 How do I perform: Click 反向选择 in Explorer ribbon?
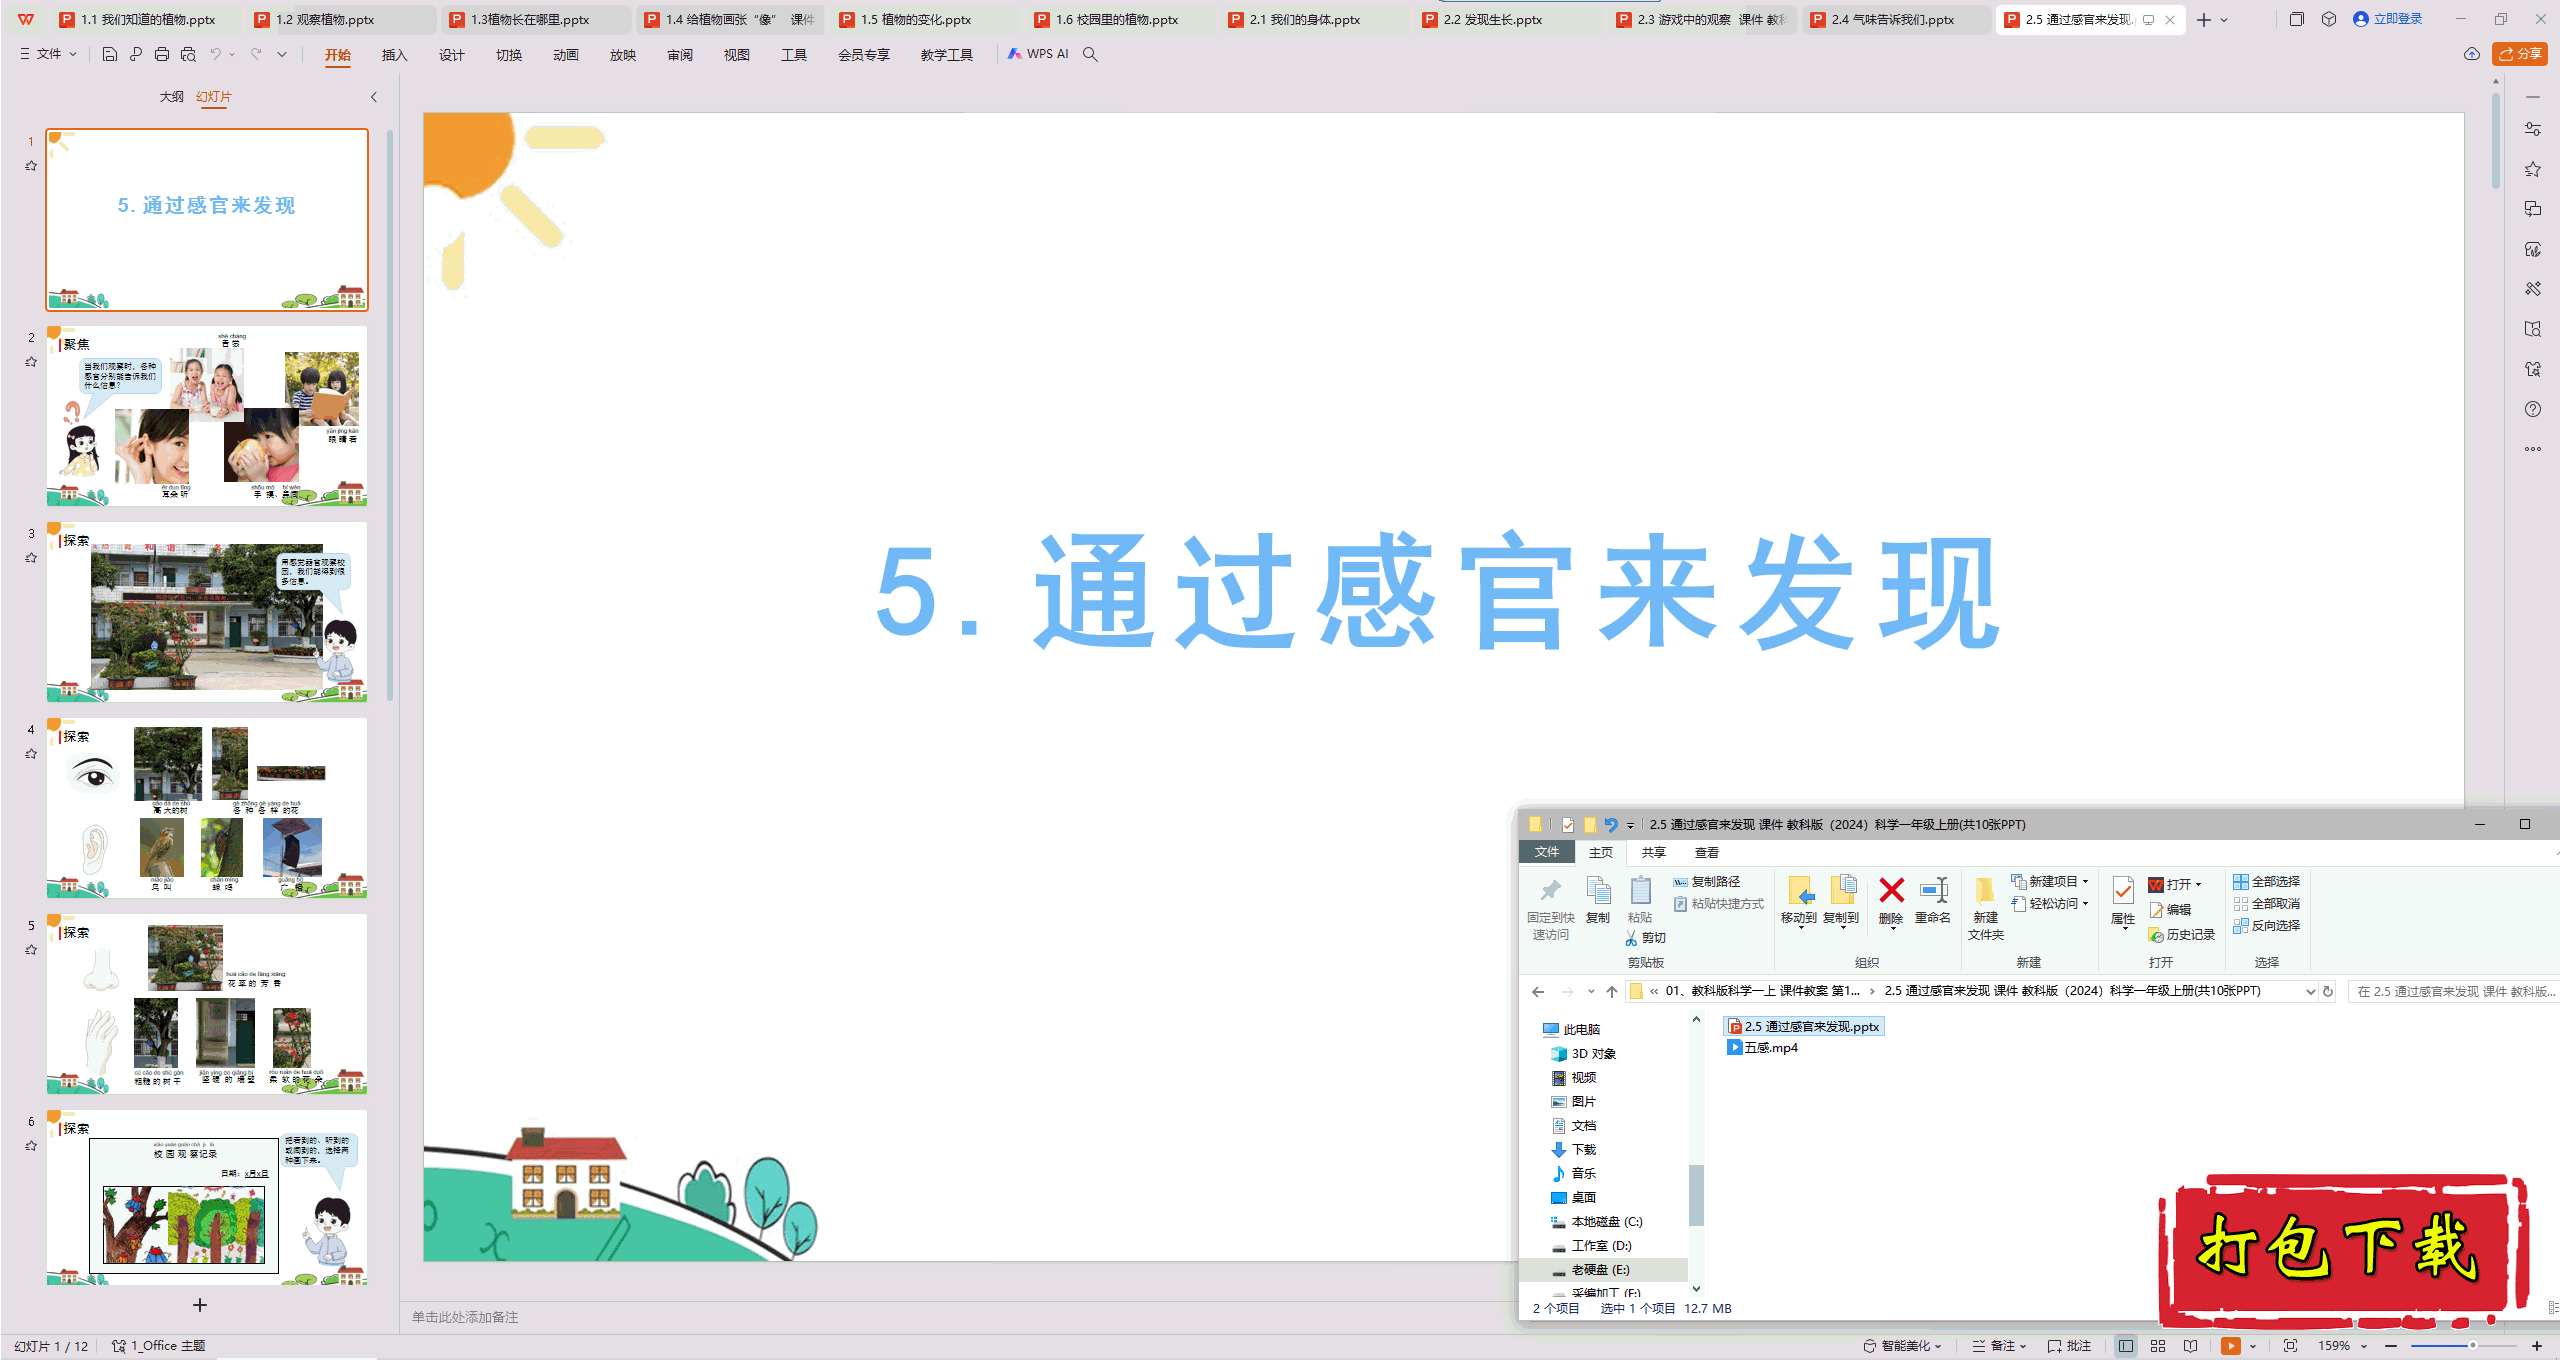[x=2267, y=926]
